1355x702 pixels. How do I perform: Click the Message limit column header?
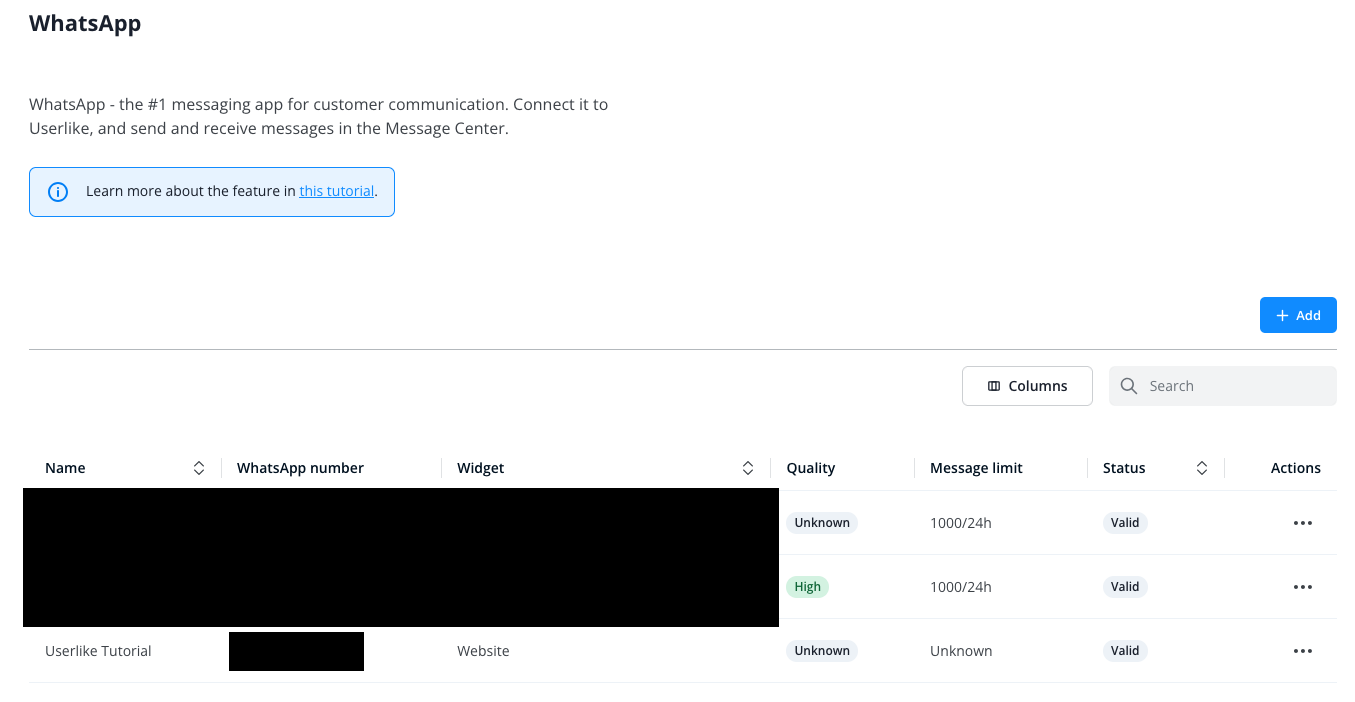click(x=976, y=468)
